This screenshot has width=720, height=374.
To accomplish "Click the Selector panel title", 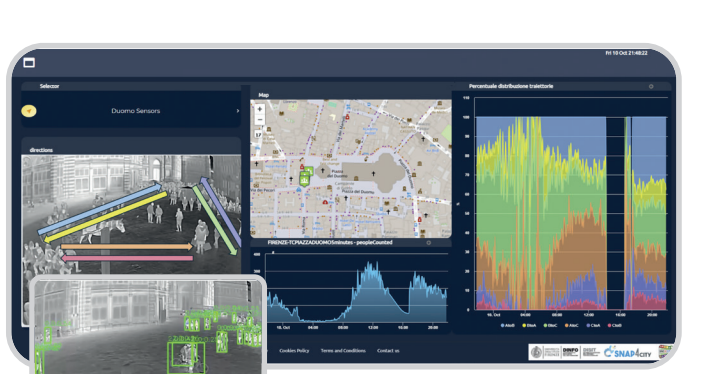I will pyautogui.click(x=49, y=86).
